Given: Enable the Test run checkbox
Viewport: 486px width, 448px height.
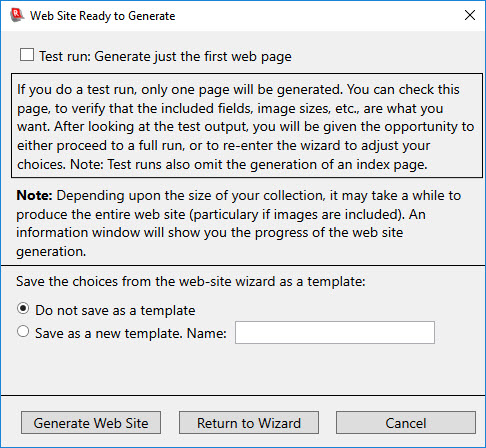Looking at the screenshot, I should coord(27,55).
